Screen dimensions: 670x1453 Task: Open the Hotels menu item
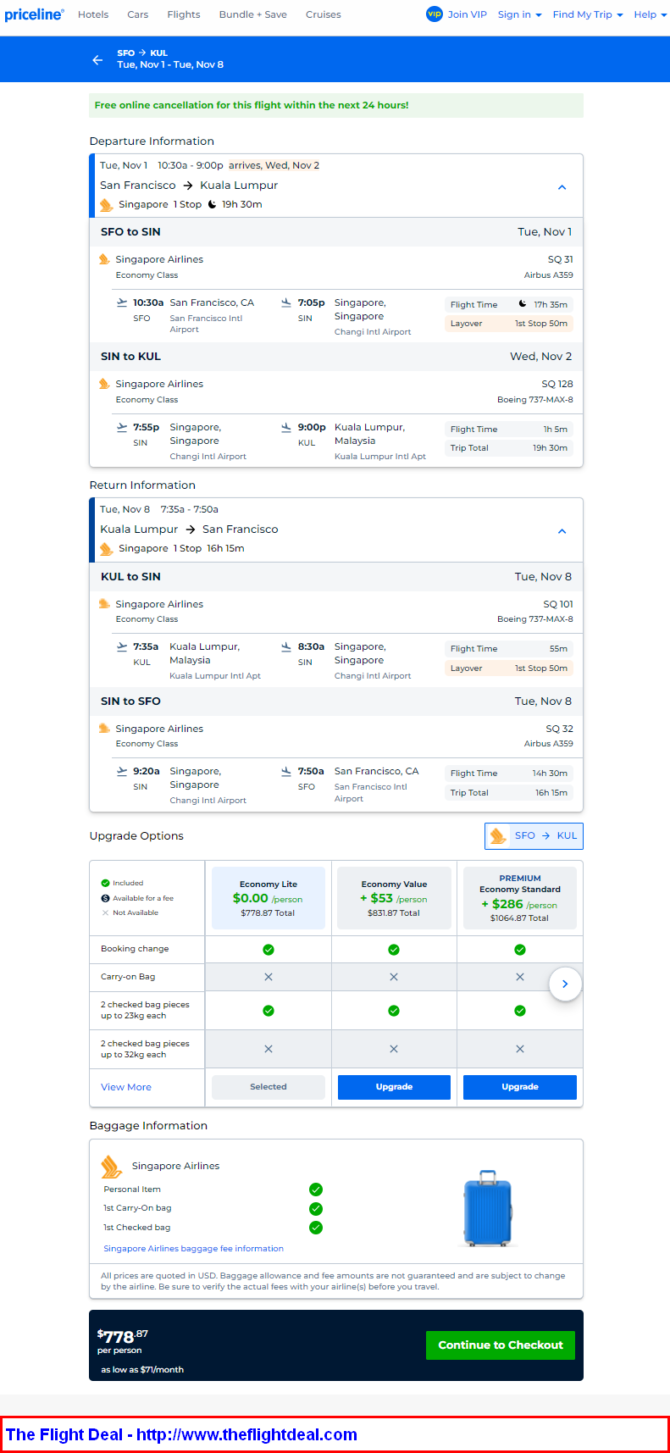(93, 15)
